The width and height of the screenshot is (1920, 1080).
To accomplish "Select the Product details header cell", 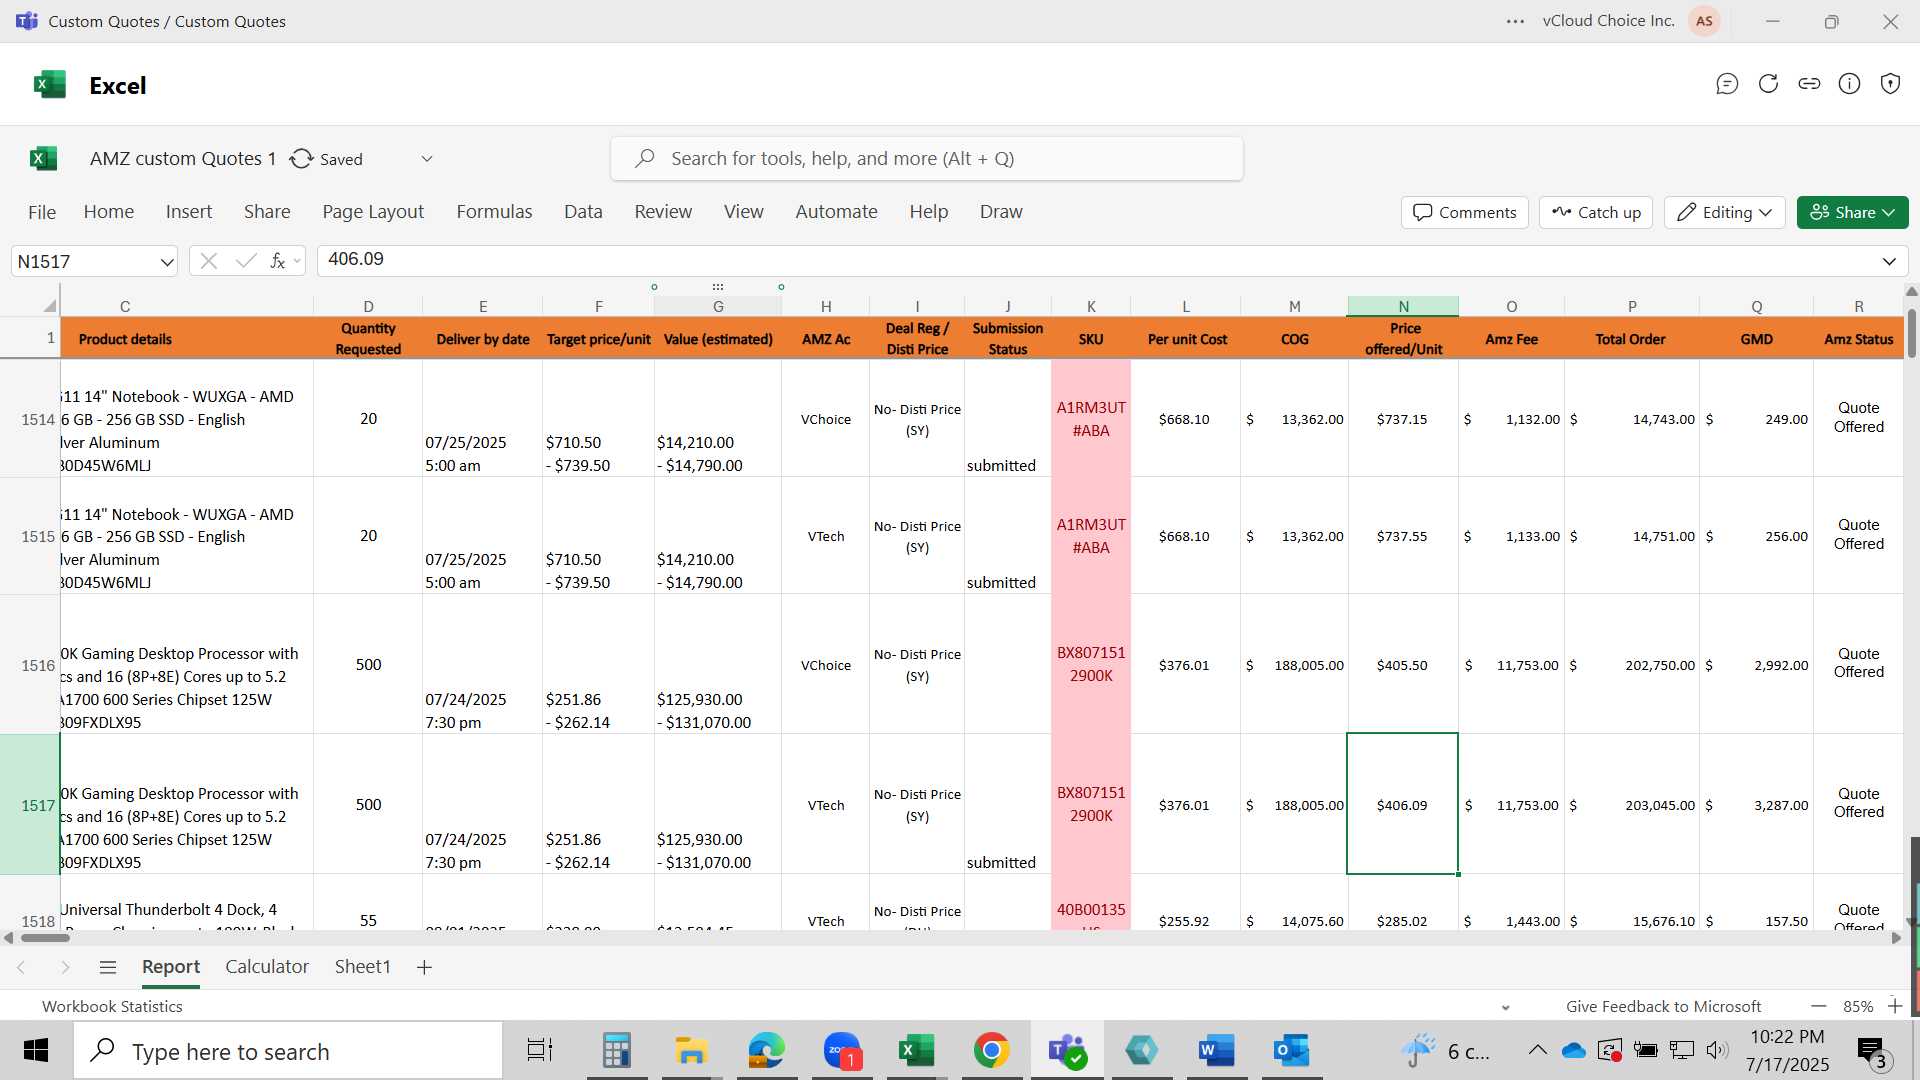I will point(186,339).
